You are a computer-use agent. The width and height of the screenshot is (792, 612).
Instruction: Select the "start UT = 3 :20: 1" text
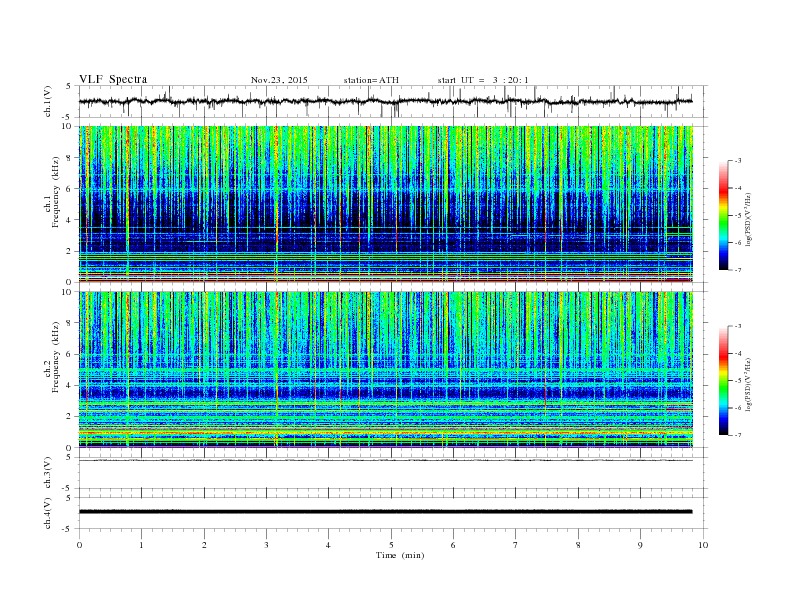click(x=483, y=80)
